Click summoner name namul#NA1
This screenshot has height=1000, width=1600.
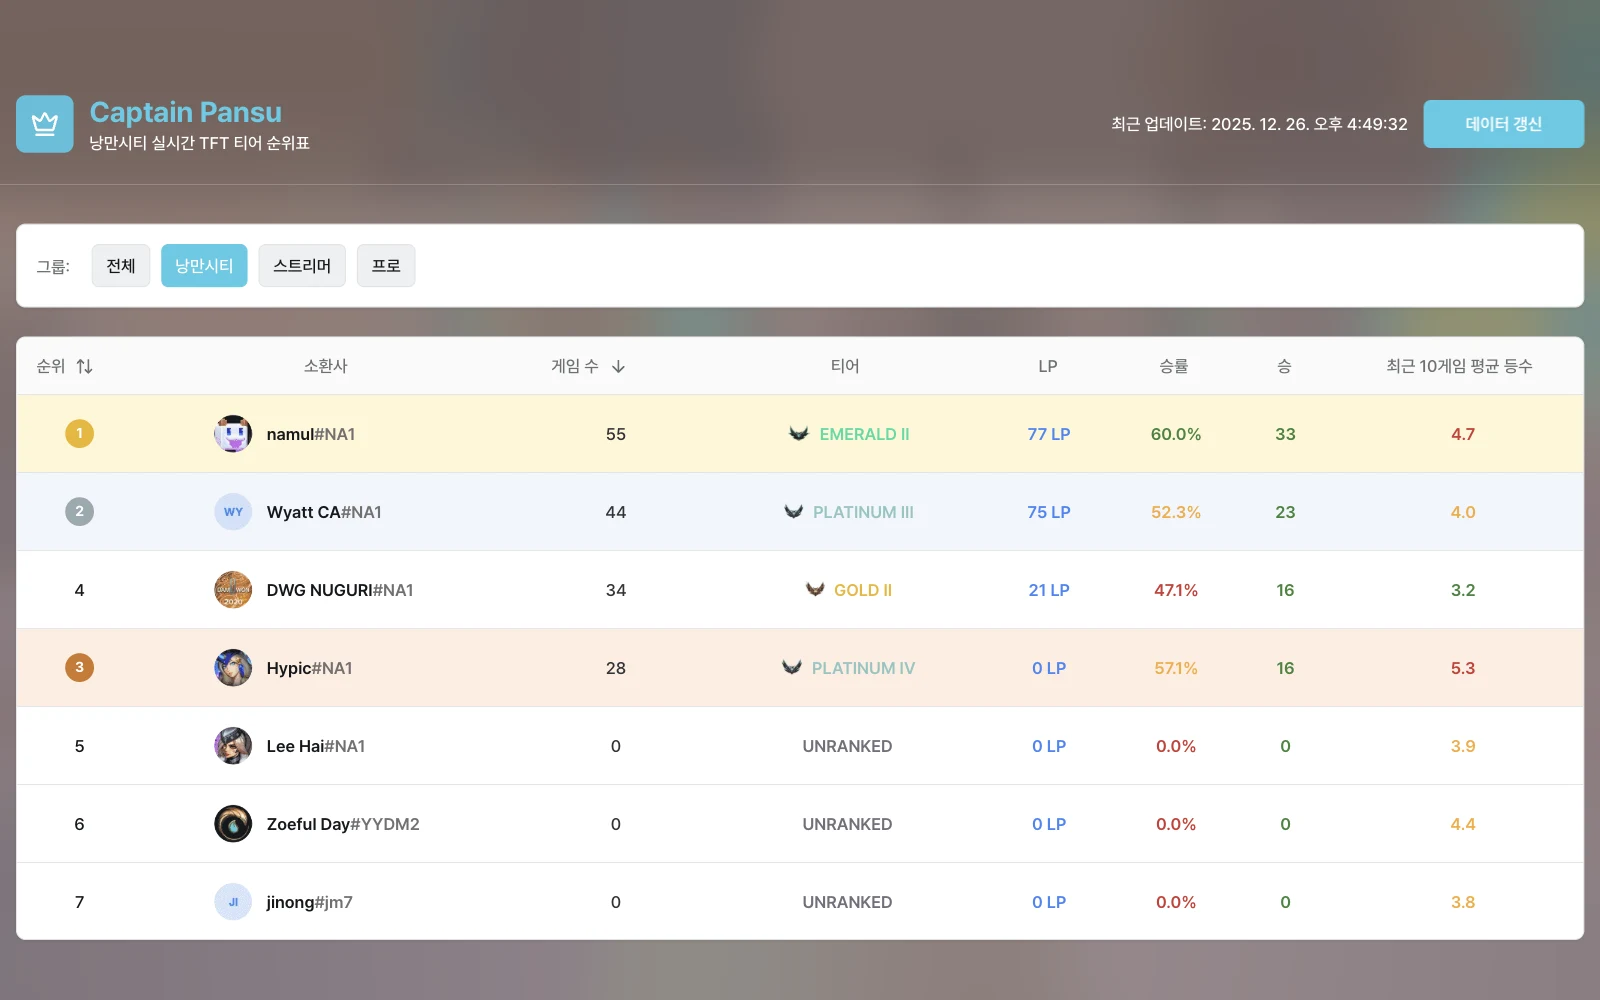[x=311, y=434]
